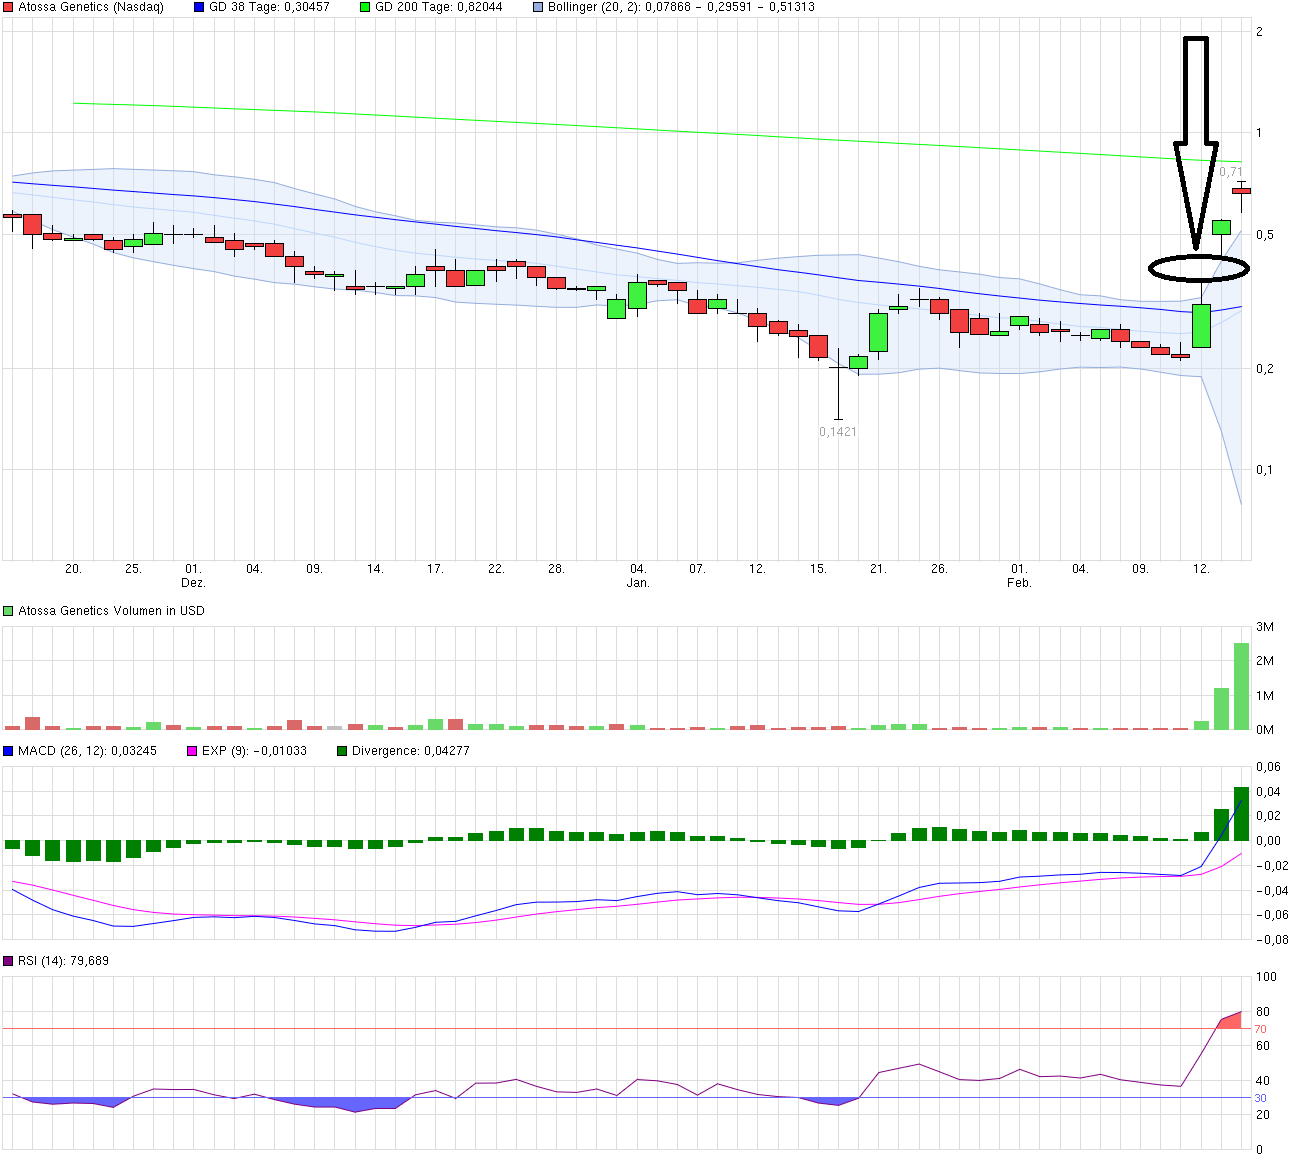Click the blue GD 38 Tage legend swatch
This screenshot has width=1305, height=1163.
199,7
